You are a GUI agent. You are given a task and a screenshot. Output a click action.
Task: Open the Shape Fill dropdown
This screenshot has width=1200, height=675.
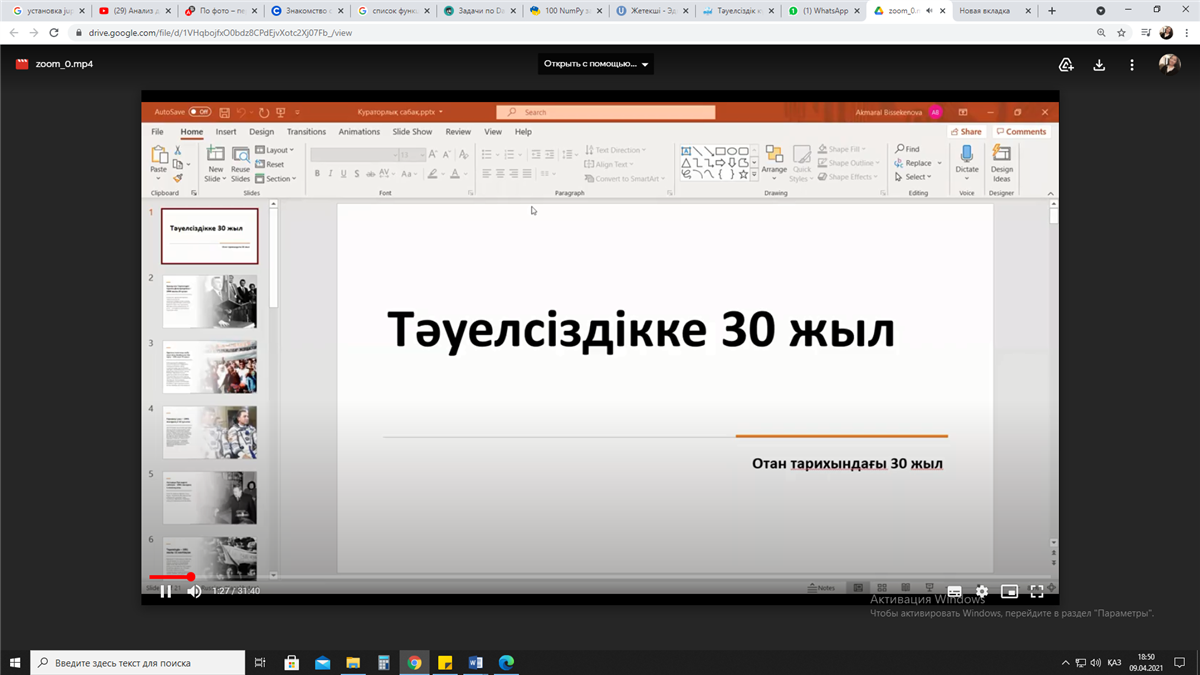[843, 150]
